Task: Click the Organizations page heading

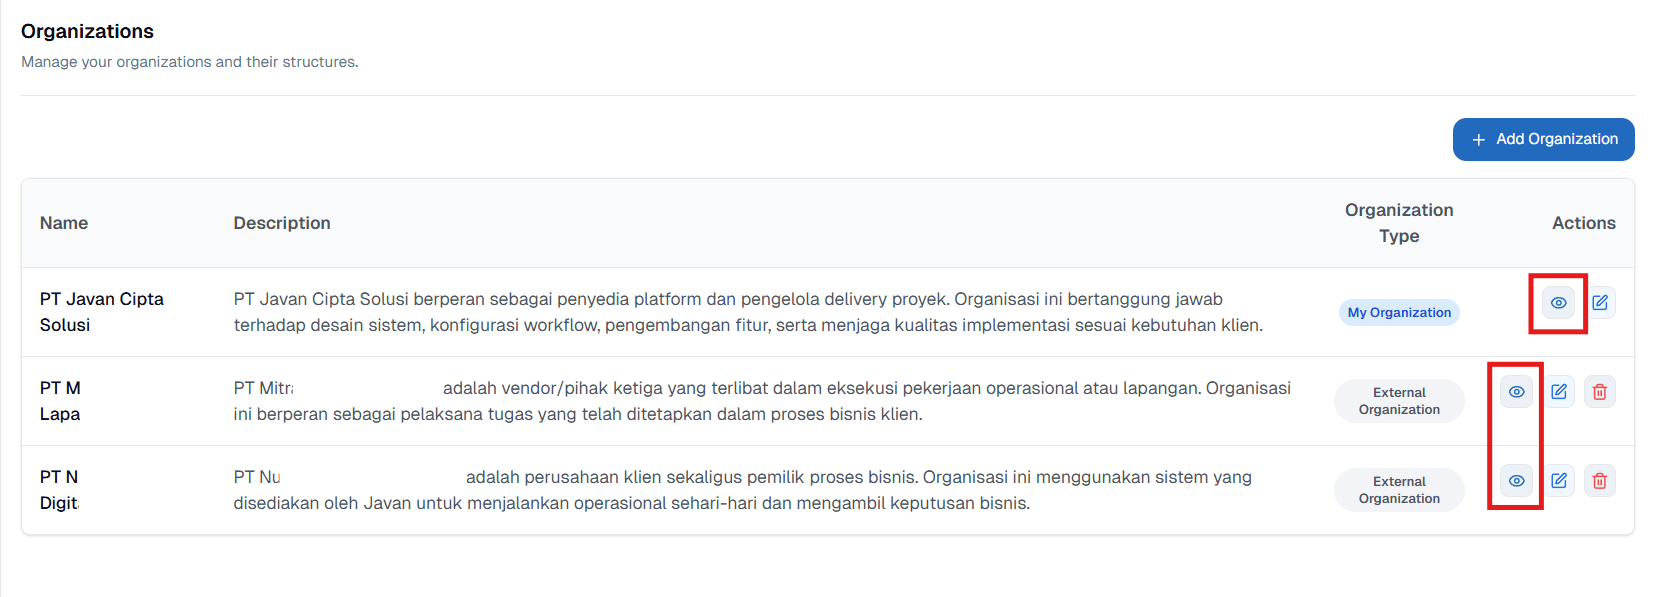Action: pyautogui.click(x=87, y=31)
